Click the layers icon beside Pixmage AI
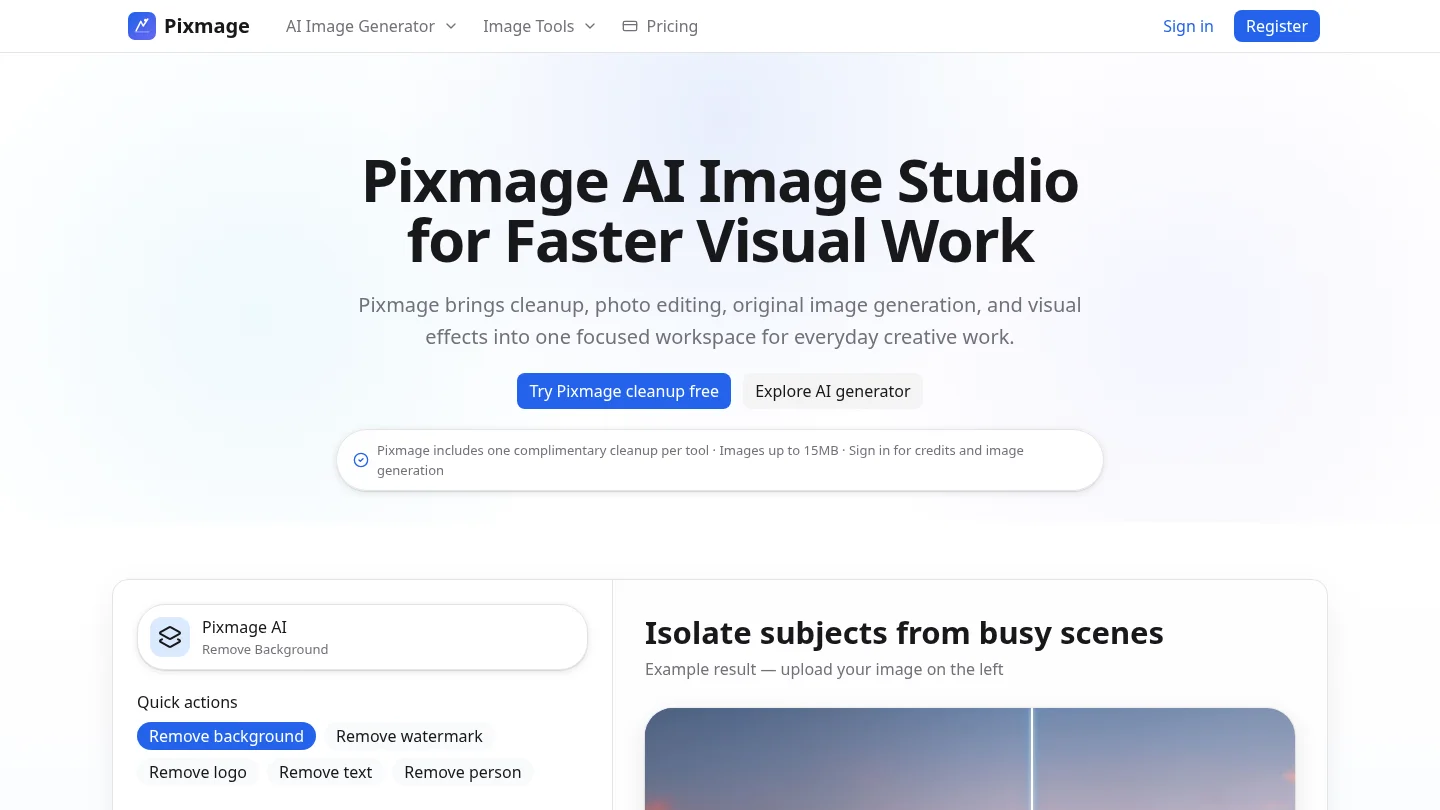Screen dimensions: 1440x810 tap(170, 637)
